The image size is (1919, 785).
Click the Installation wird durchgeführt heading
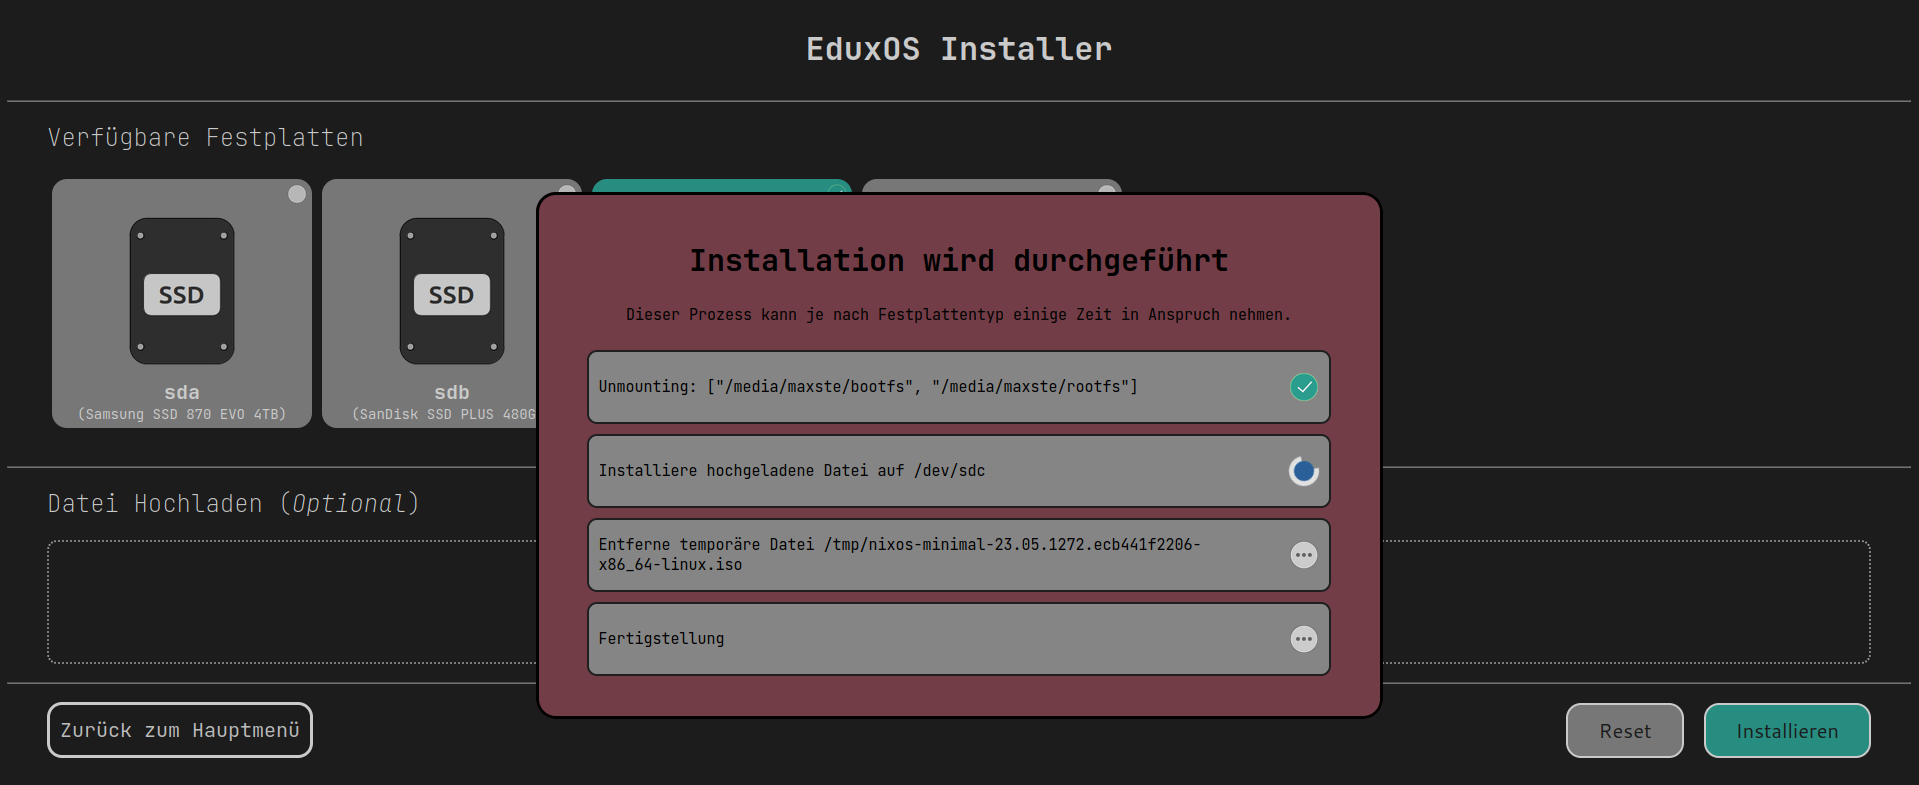[959, 261]
